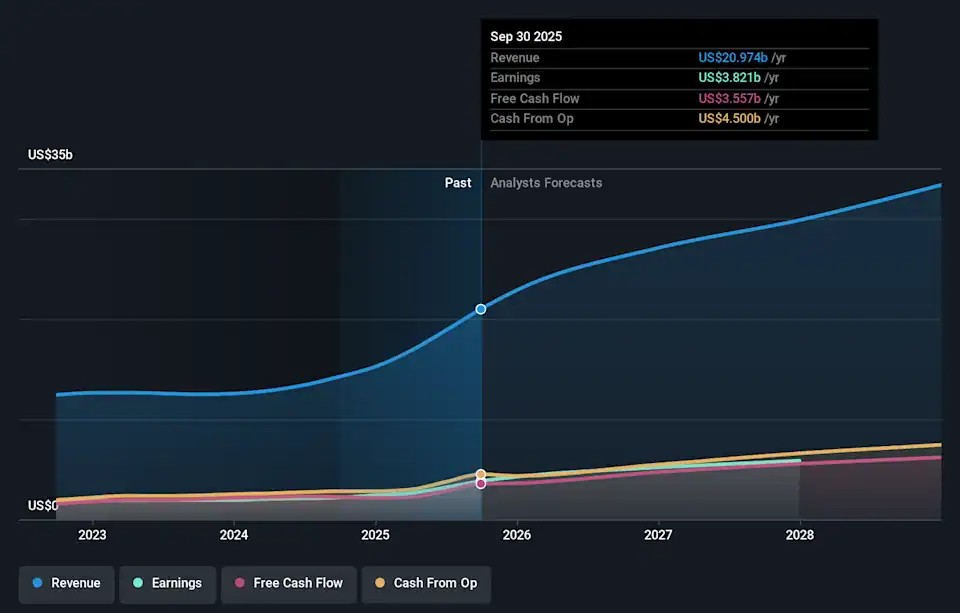Select the 2023 label on the x-axis
Viewport: 960px width, 613px height.
(92, 535)
